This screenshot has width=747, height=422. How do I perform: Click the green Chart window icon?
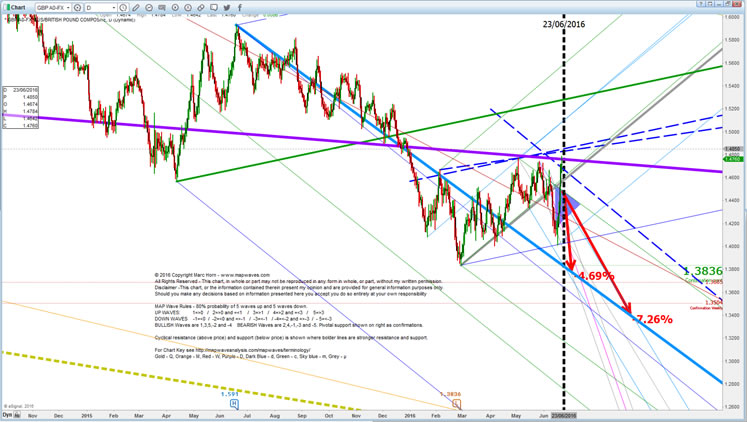point(6,7)
